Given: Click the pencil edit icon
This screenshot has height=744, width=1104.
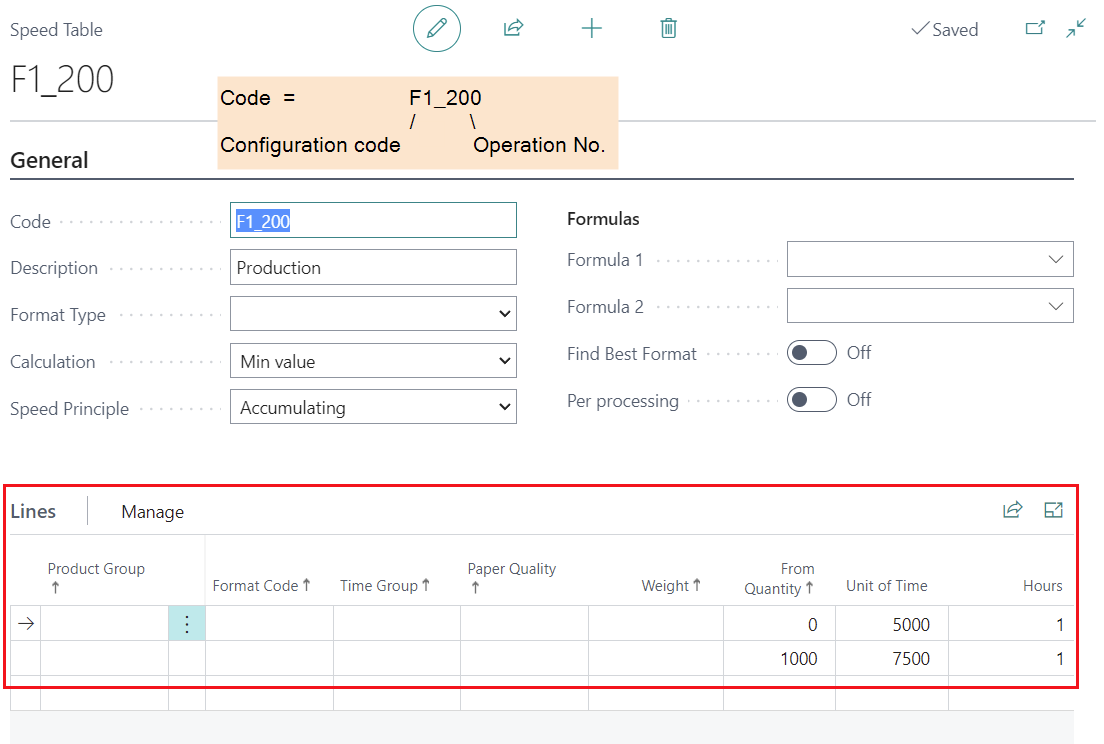Looking at the screenshot, I should pos(437,29).
